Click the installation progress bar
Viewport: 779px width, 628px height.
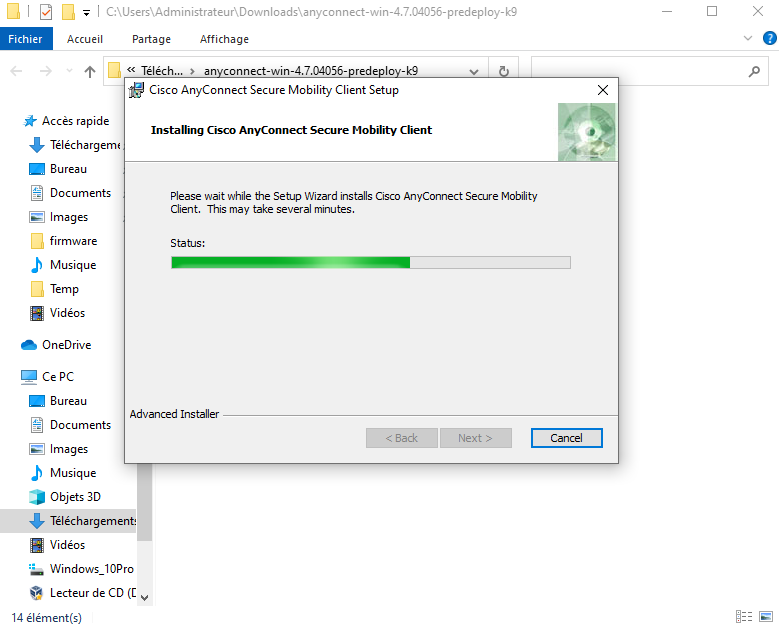tap(370, 262)
